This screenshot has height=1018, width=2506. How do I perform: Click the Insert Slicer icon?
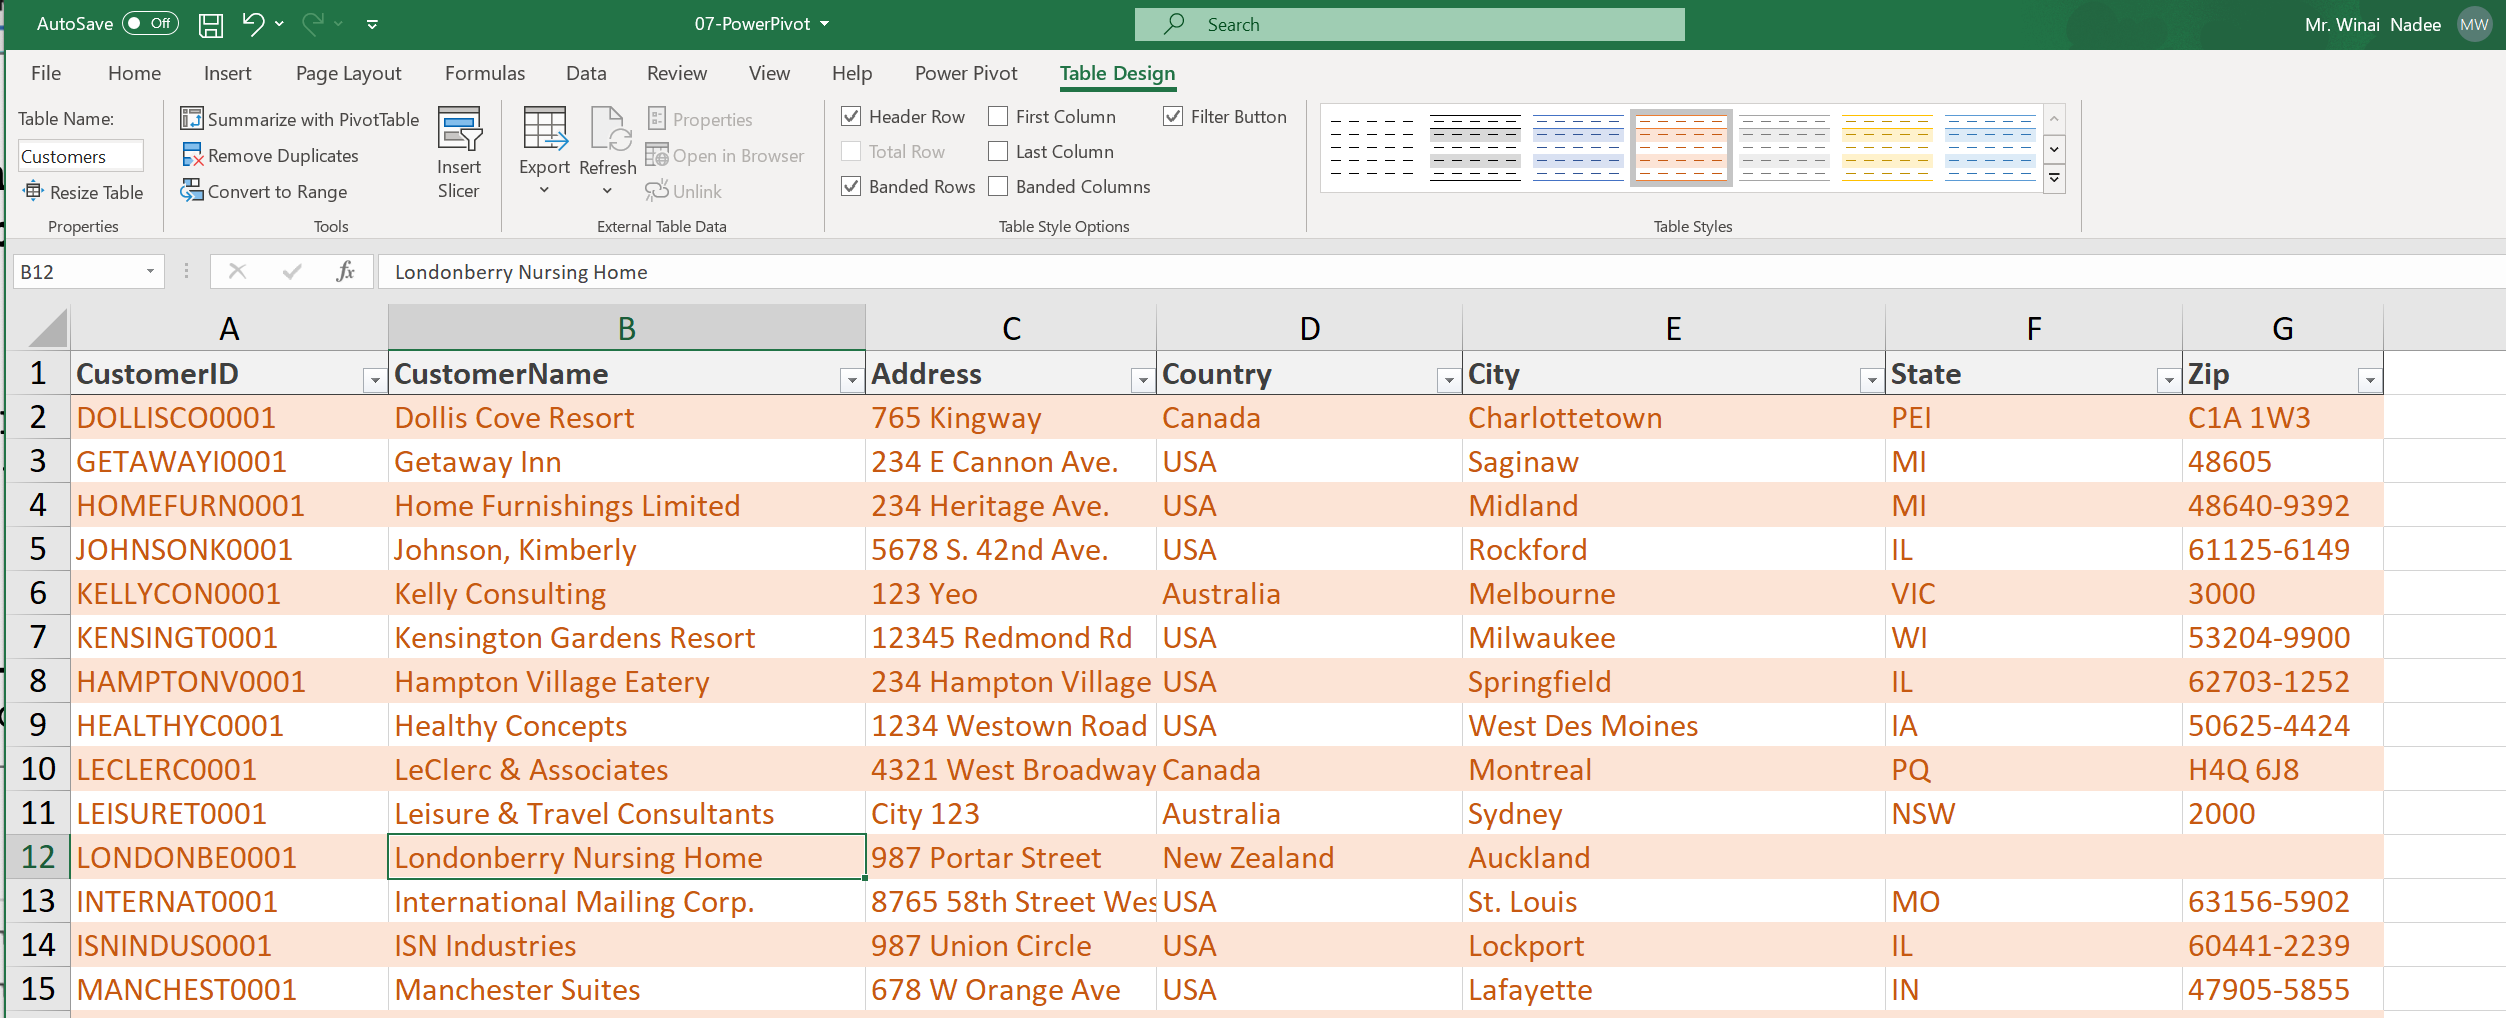pos(459,128)
